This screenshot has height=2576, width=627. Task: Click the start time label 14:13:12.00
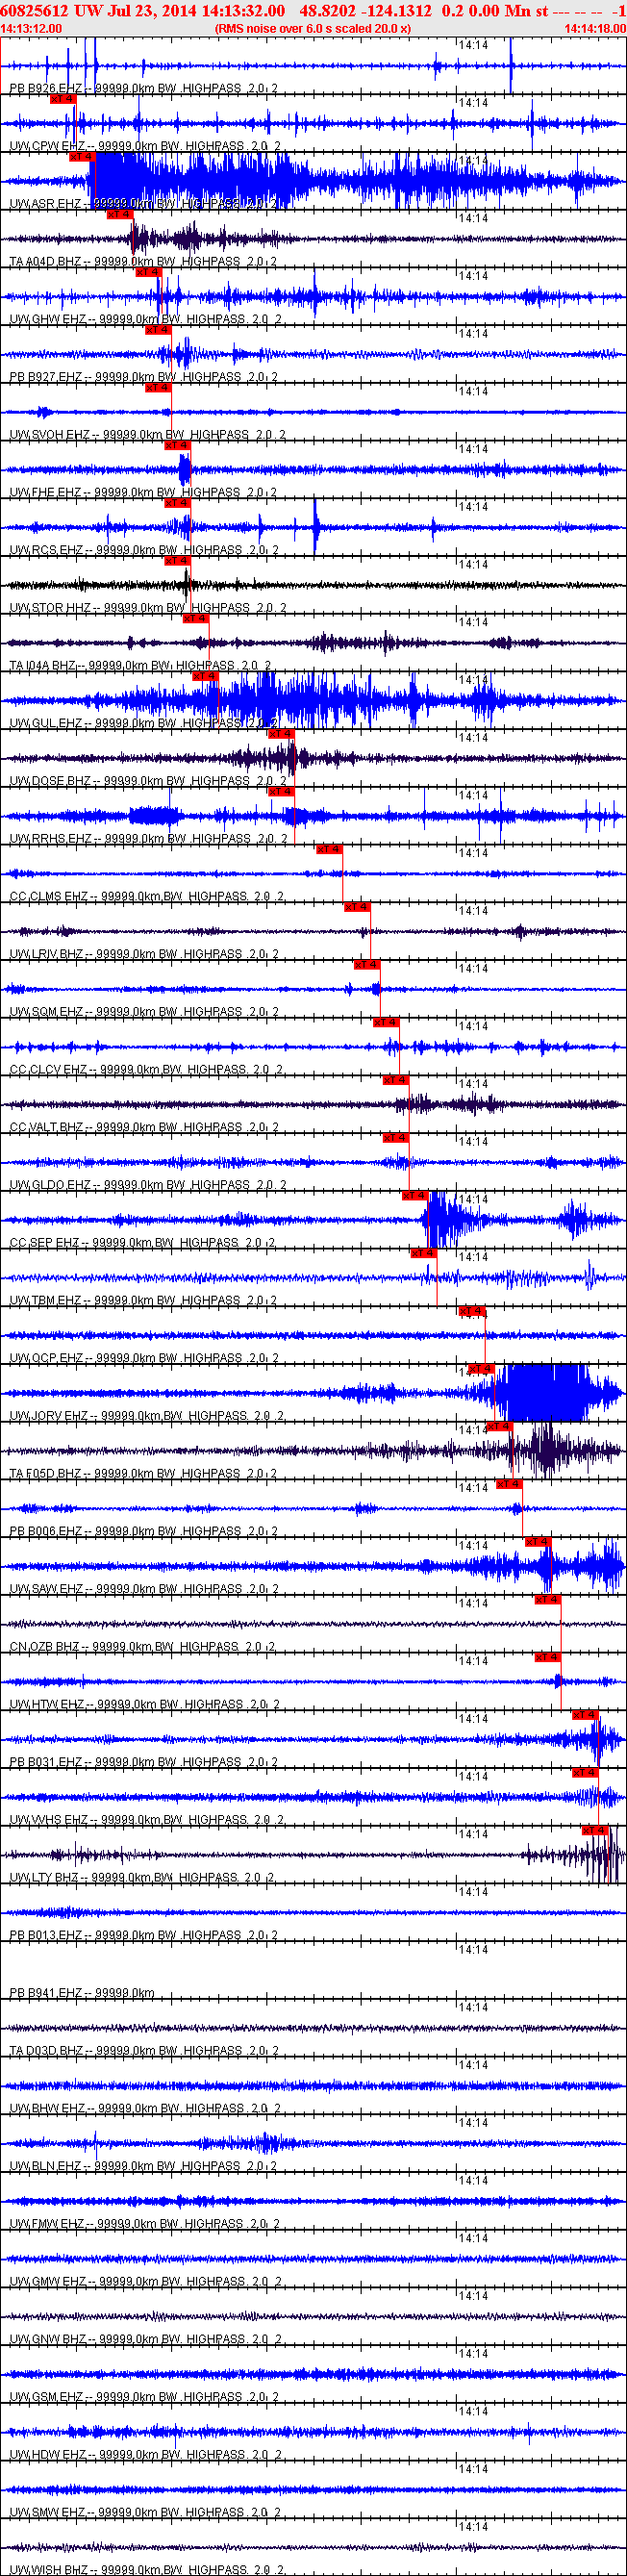coord(31,29)
